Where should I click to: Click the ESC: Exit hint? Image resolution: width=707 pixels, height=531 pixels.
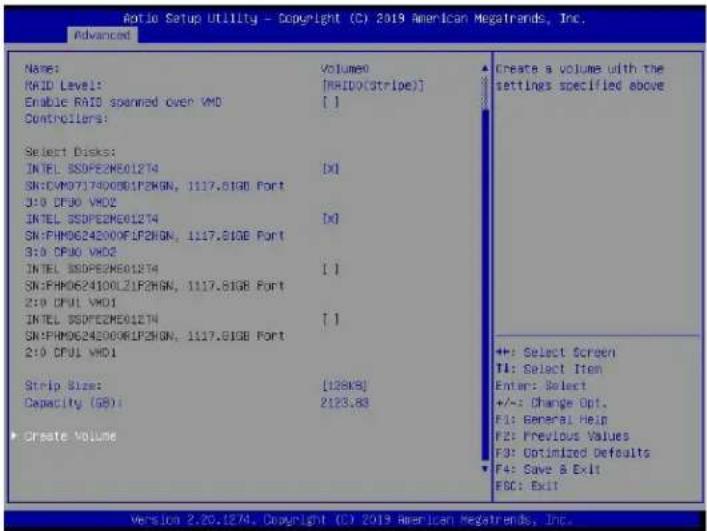pyautogui.click(x=527, y=486)
